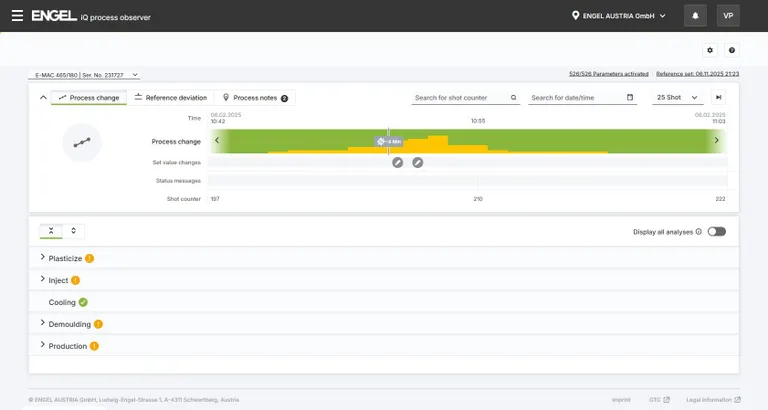This screenshot has height=410, width=768.
Task: Click the Process notes count badge
Action: (285, 98)
